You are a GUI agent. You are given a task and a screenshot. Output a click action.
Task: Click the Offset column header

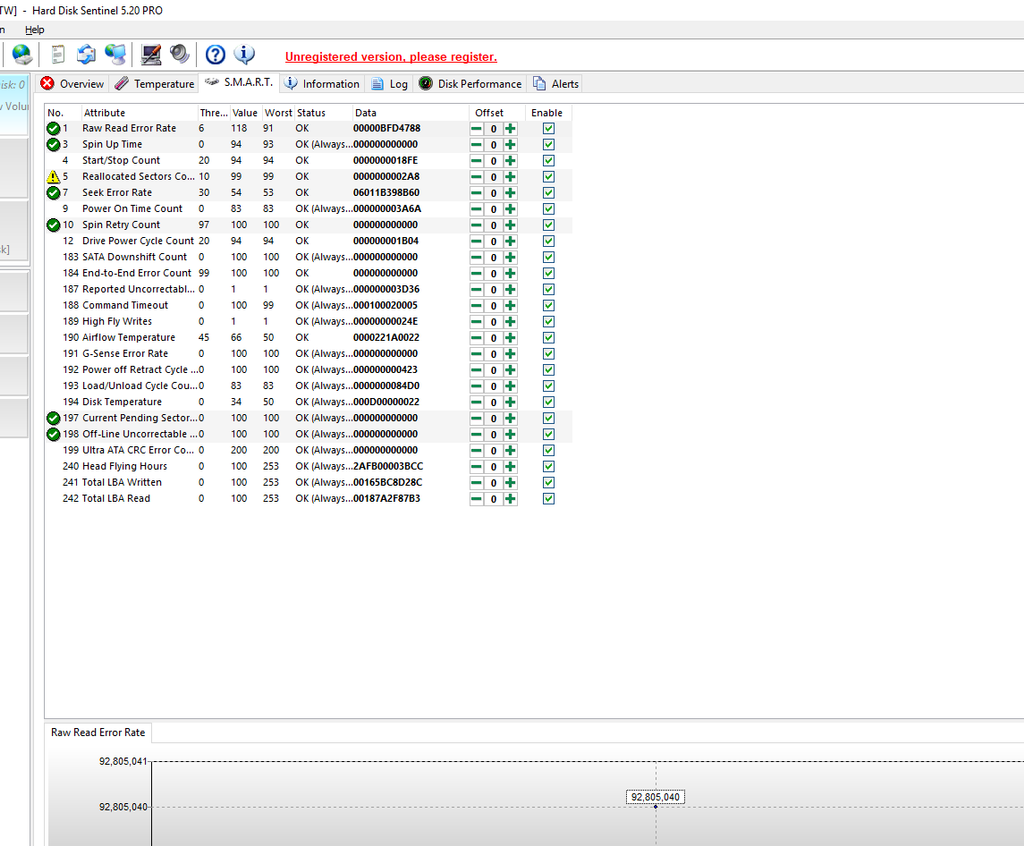497,112
